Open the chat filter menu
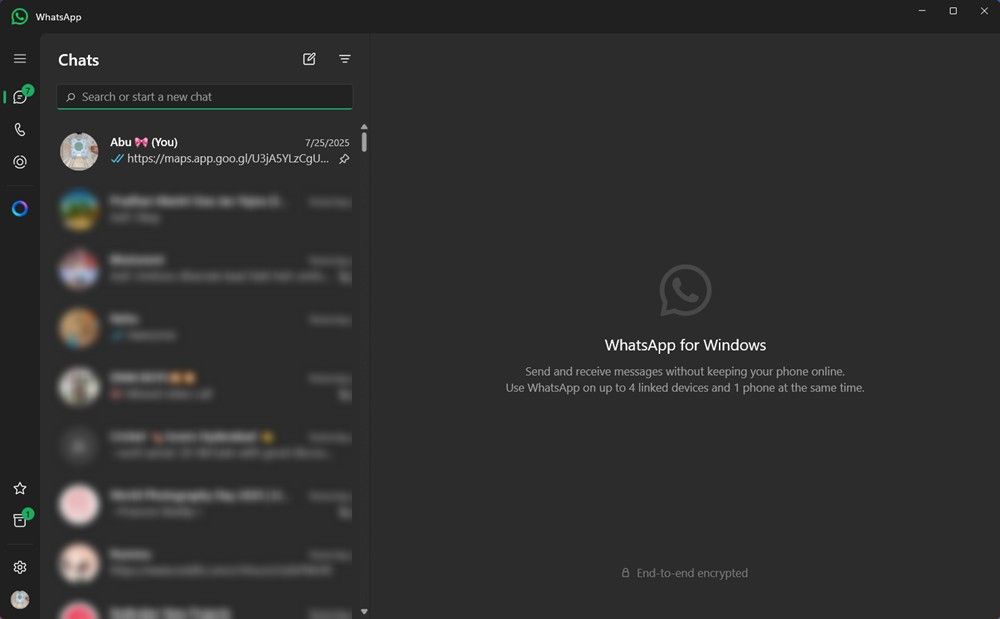Screen dimensions: 1000x619 (x=345, y=59)
